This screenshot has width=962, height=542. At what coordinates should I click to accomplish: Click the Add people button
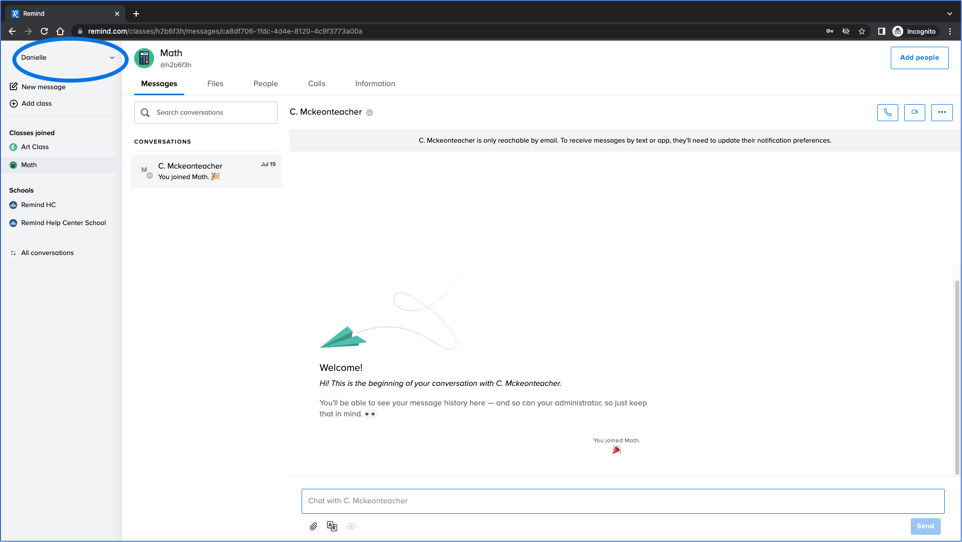pos(918,58)
